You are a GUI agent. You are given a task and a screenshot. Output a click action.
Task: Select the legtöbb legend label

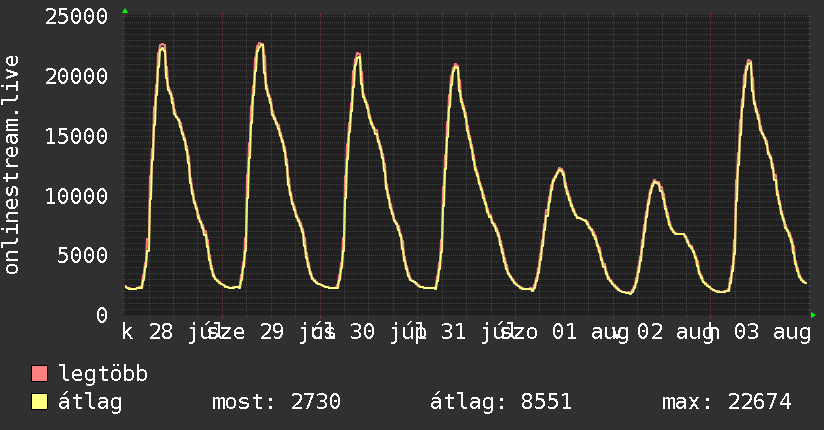click(103, 374)
